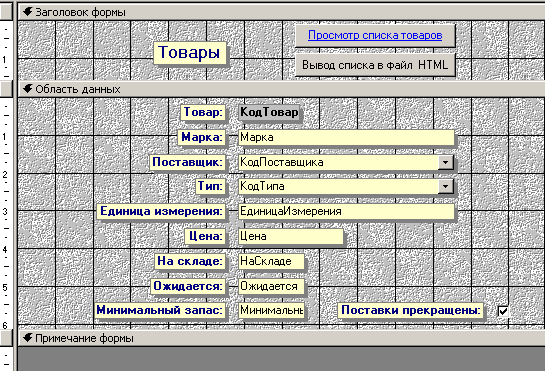Click the НаСкладе text box
Image resolution: width=545 pixels, height=371 pixels.
pos(271,261)
